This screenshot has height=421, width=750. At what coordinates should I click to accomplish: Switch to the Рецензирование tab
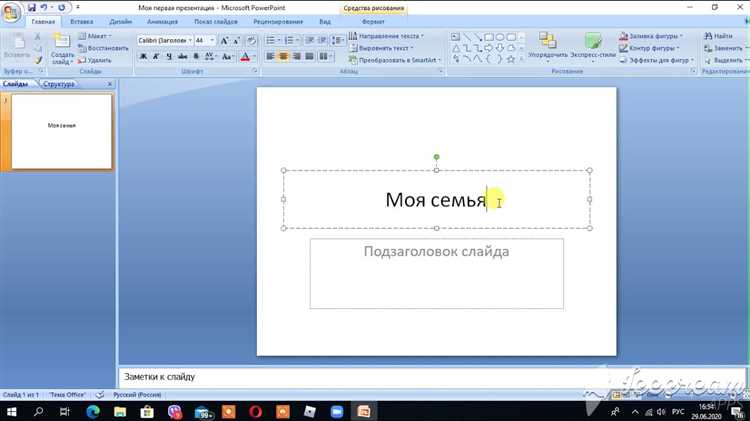278,22
